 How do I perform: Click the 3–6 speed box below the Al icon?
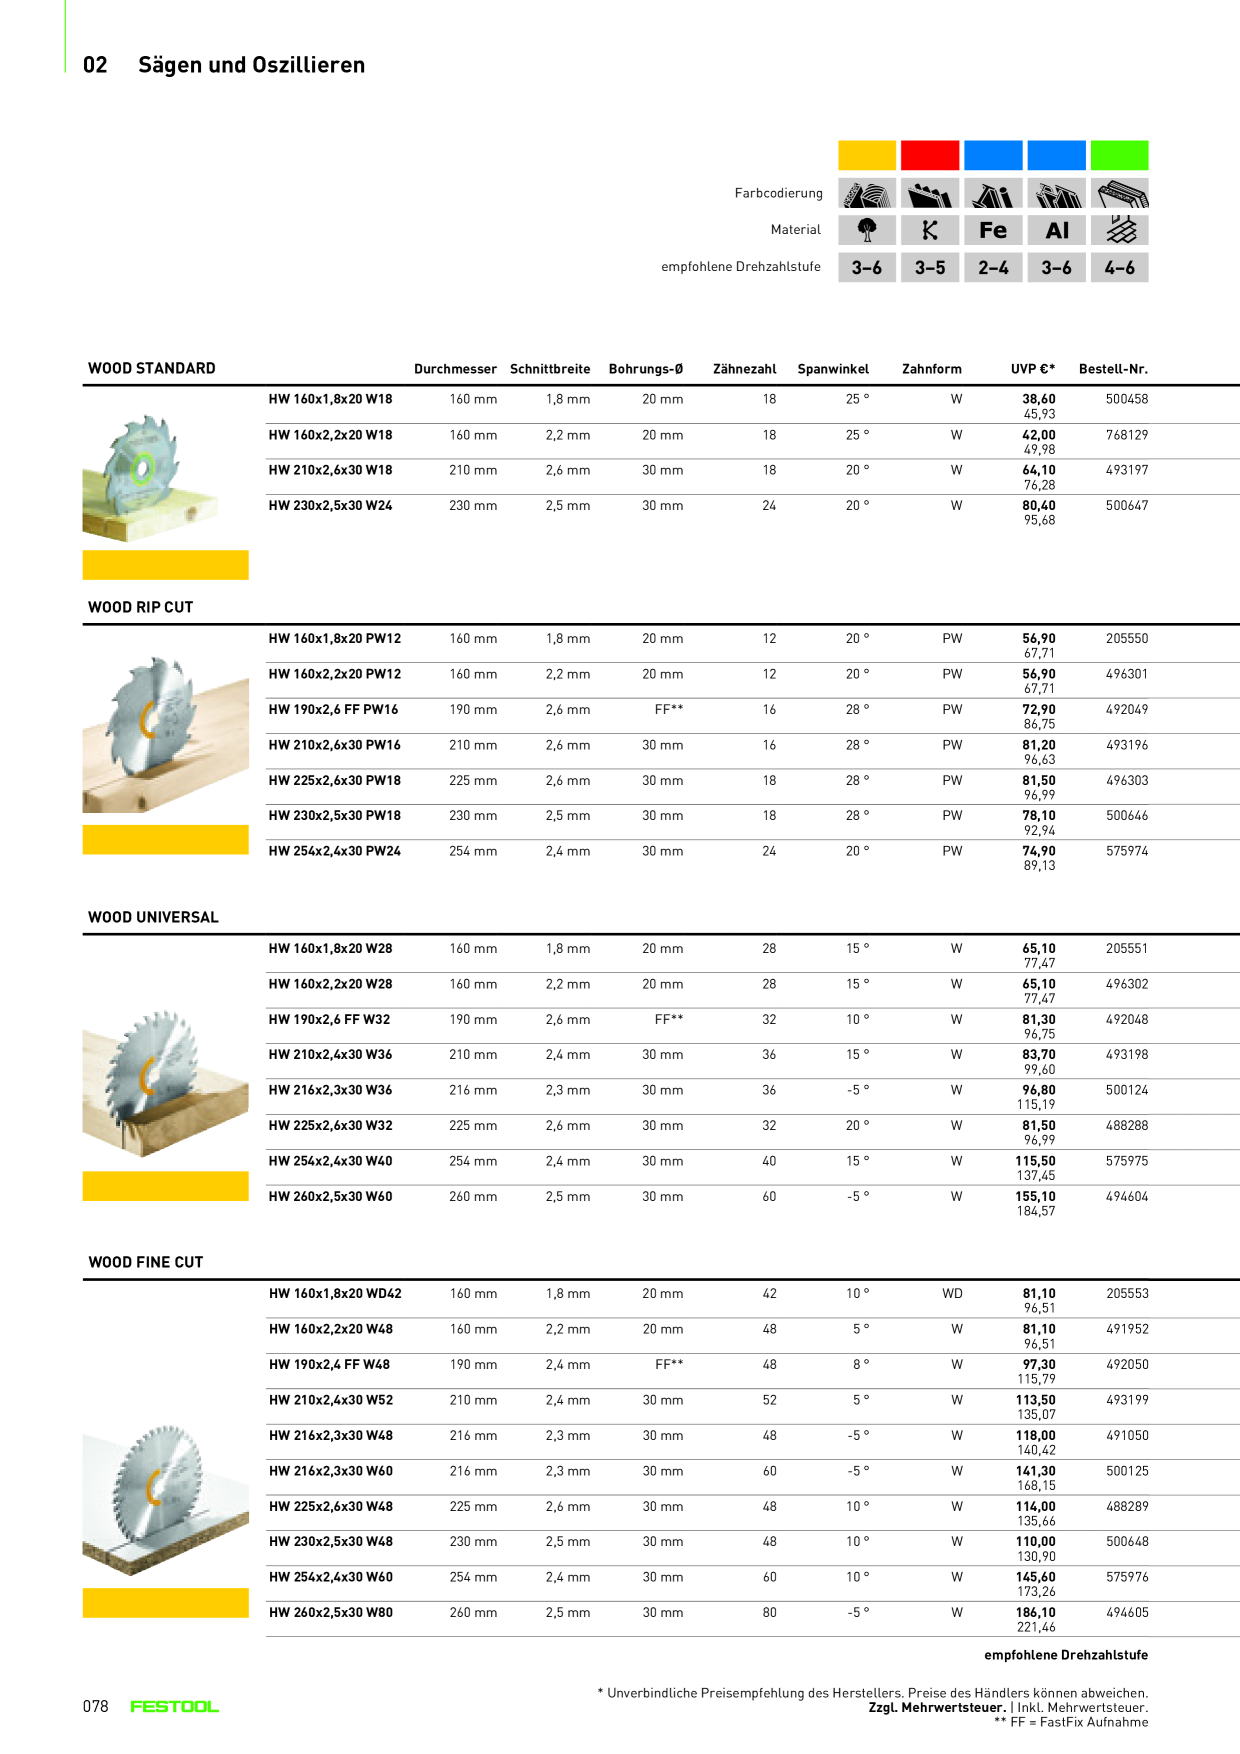[1057, 267]
